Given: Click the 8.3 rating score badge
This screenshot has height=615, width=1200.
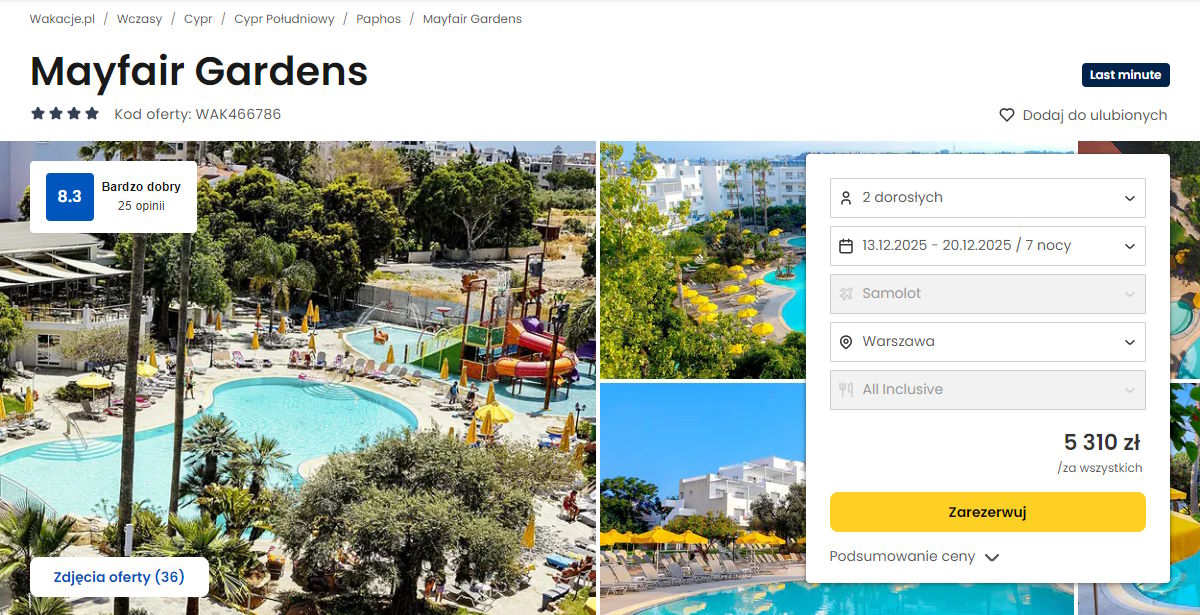Looking at the screenshot, I should (x=70, y=197).
